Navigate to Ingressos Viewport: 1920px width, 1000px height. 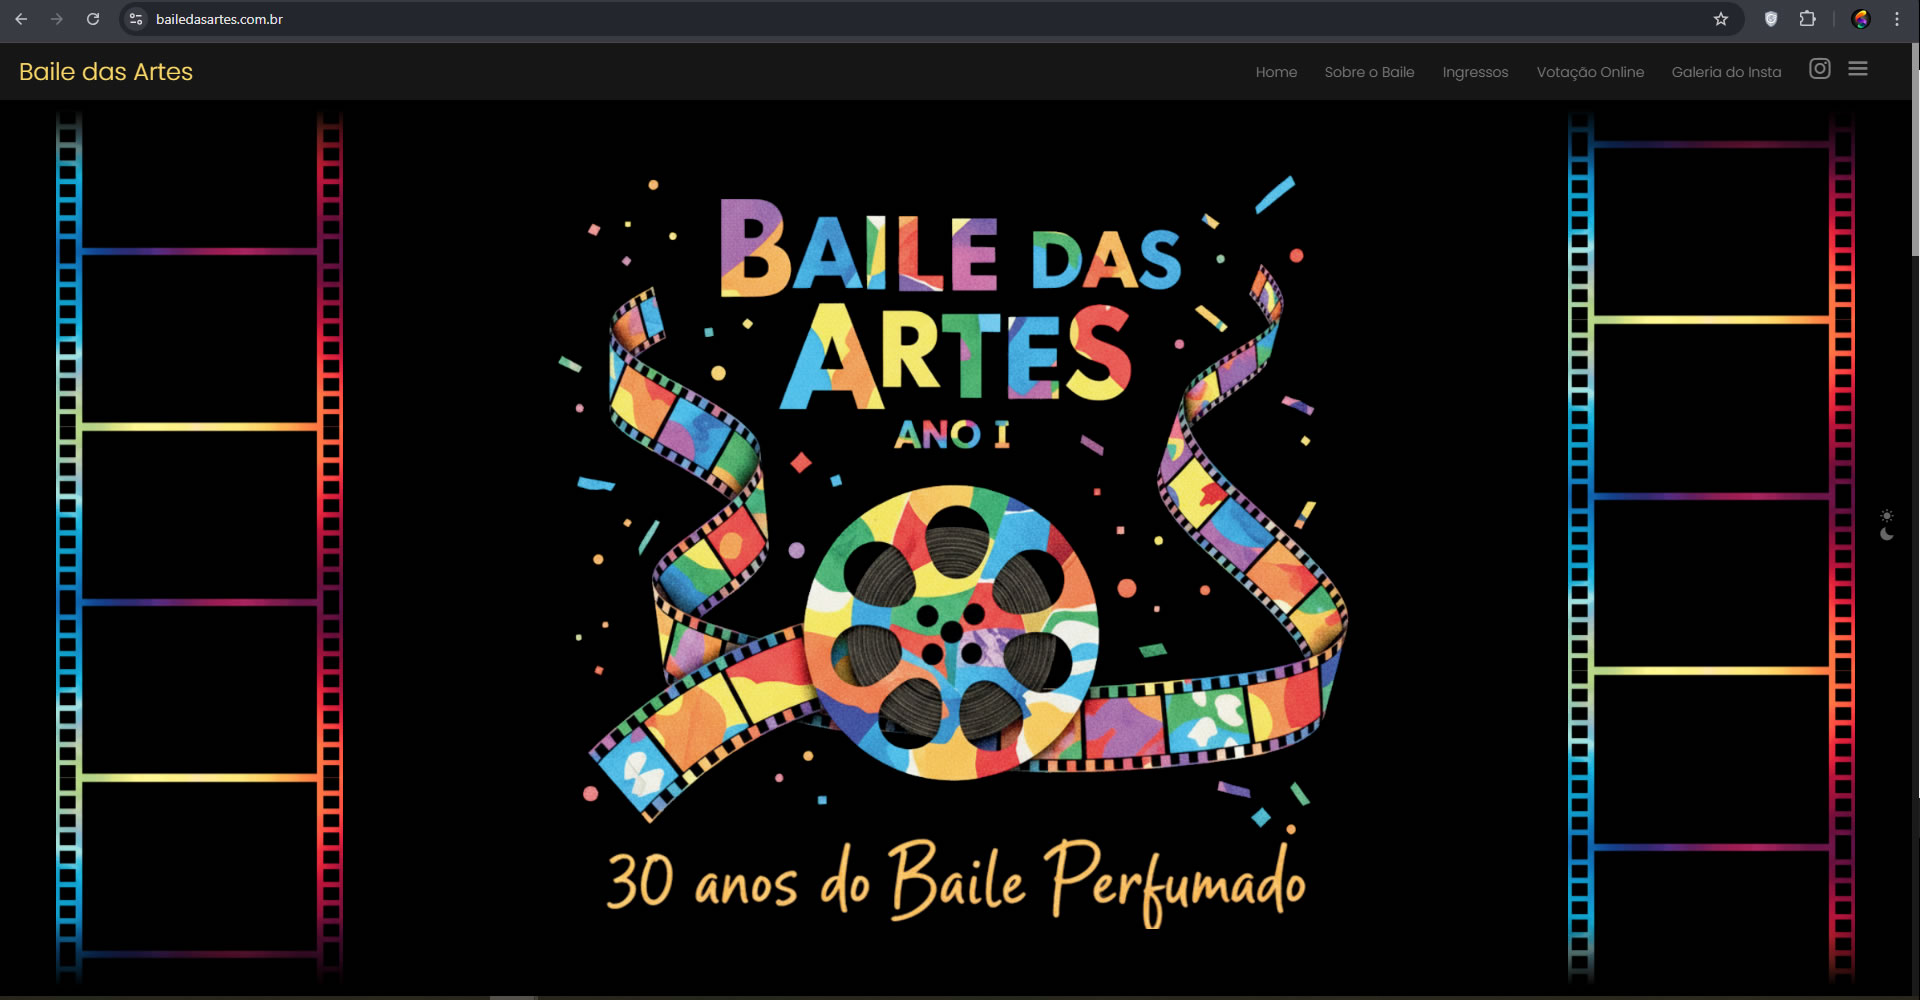[x=1475, y=72]
